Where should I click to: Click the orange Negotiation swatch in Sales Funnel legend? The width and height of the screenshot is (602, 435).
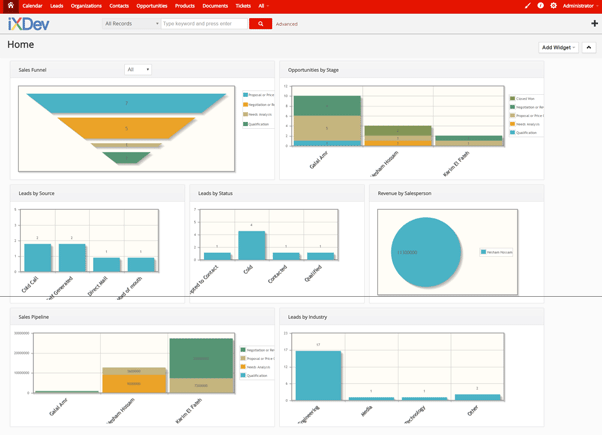click(245, 104)
